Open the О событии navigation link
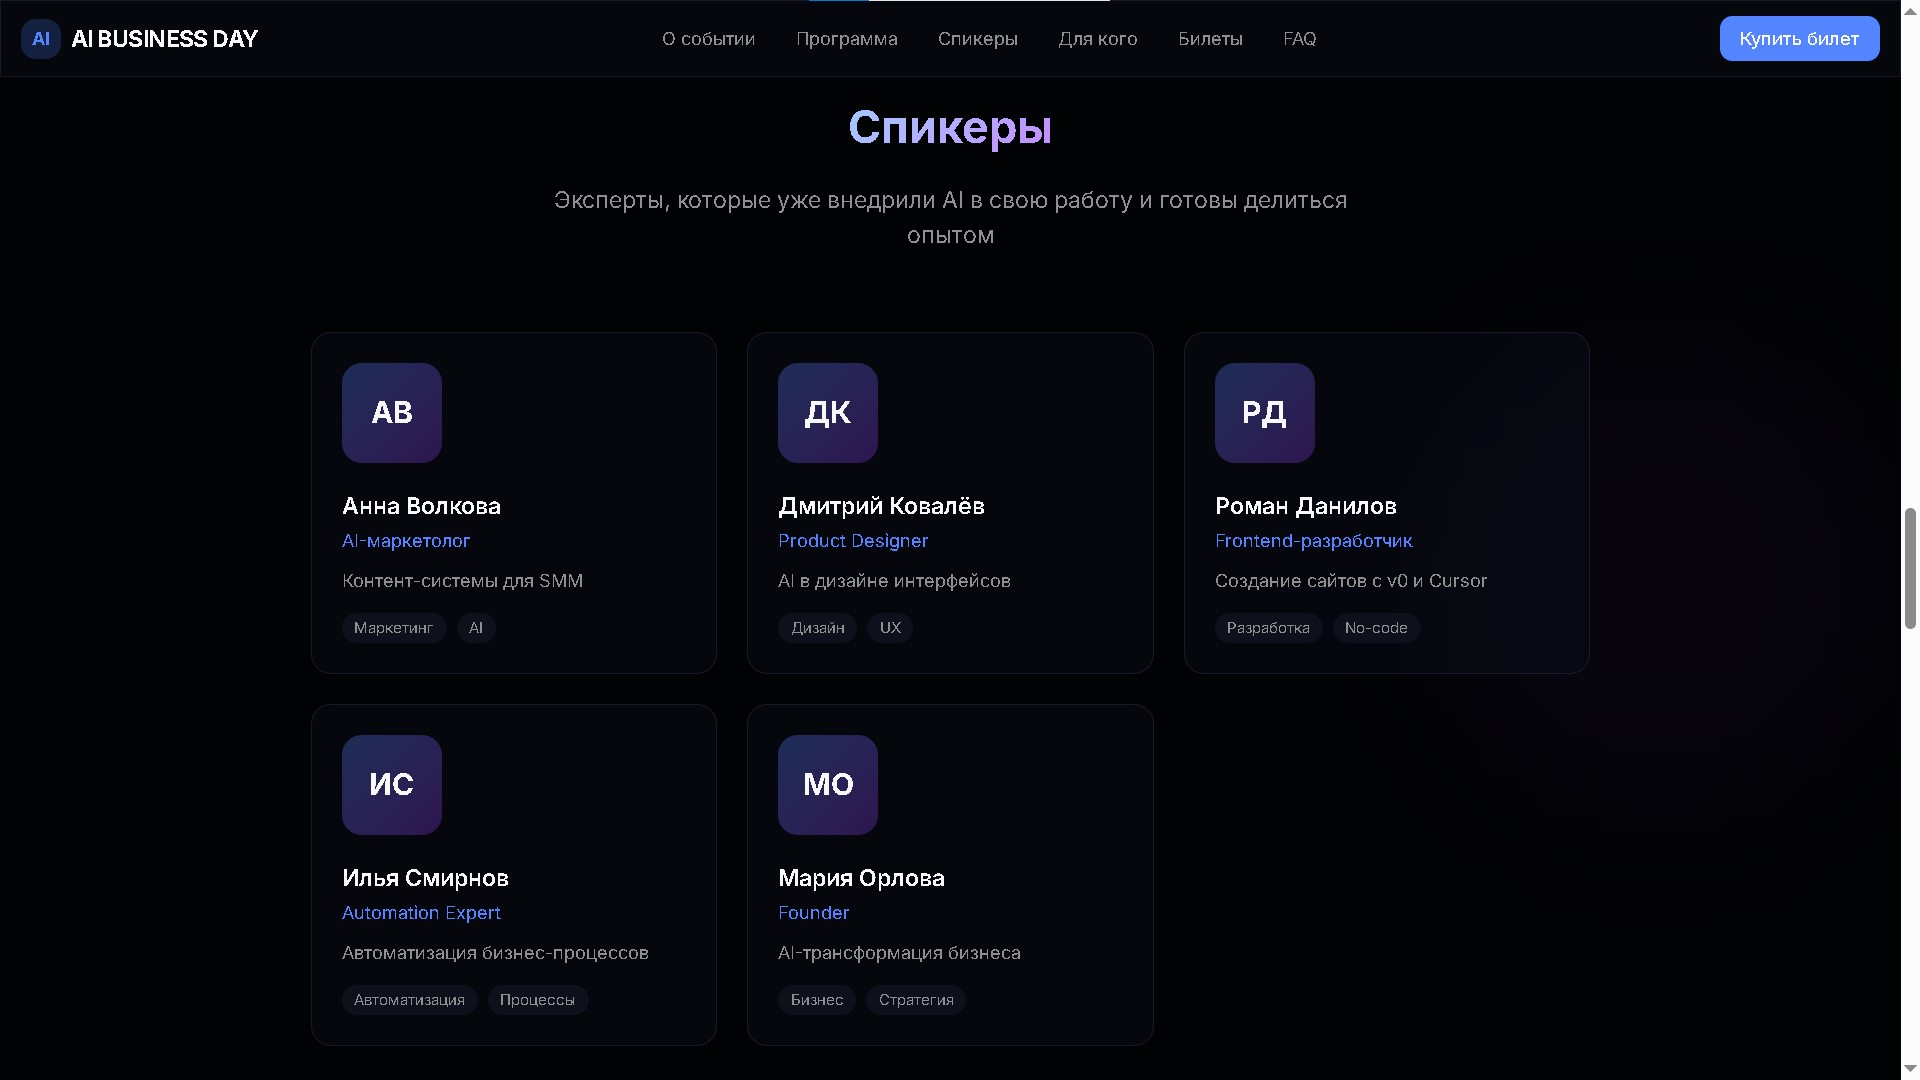The width and height of the screenshot is (1920, 1080). (x=709, y=39)
